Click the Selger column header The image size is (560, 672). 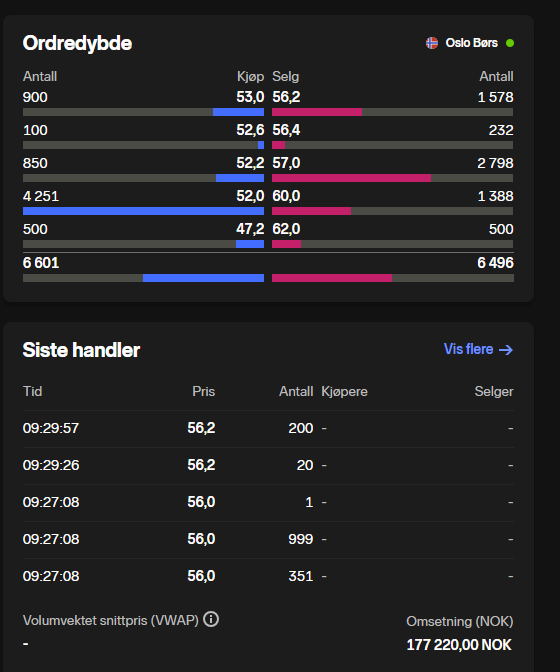click(x=494, y=391)
